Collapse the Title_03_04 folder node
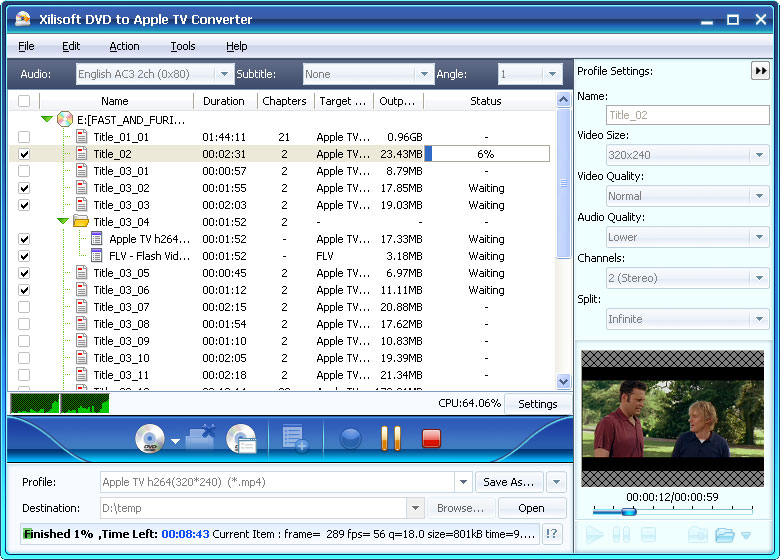The image size is (780, 560). click(64, 222)
